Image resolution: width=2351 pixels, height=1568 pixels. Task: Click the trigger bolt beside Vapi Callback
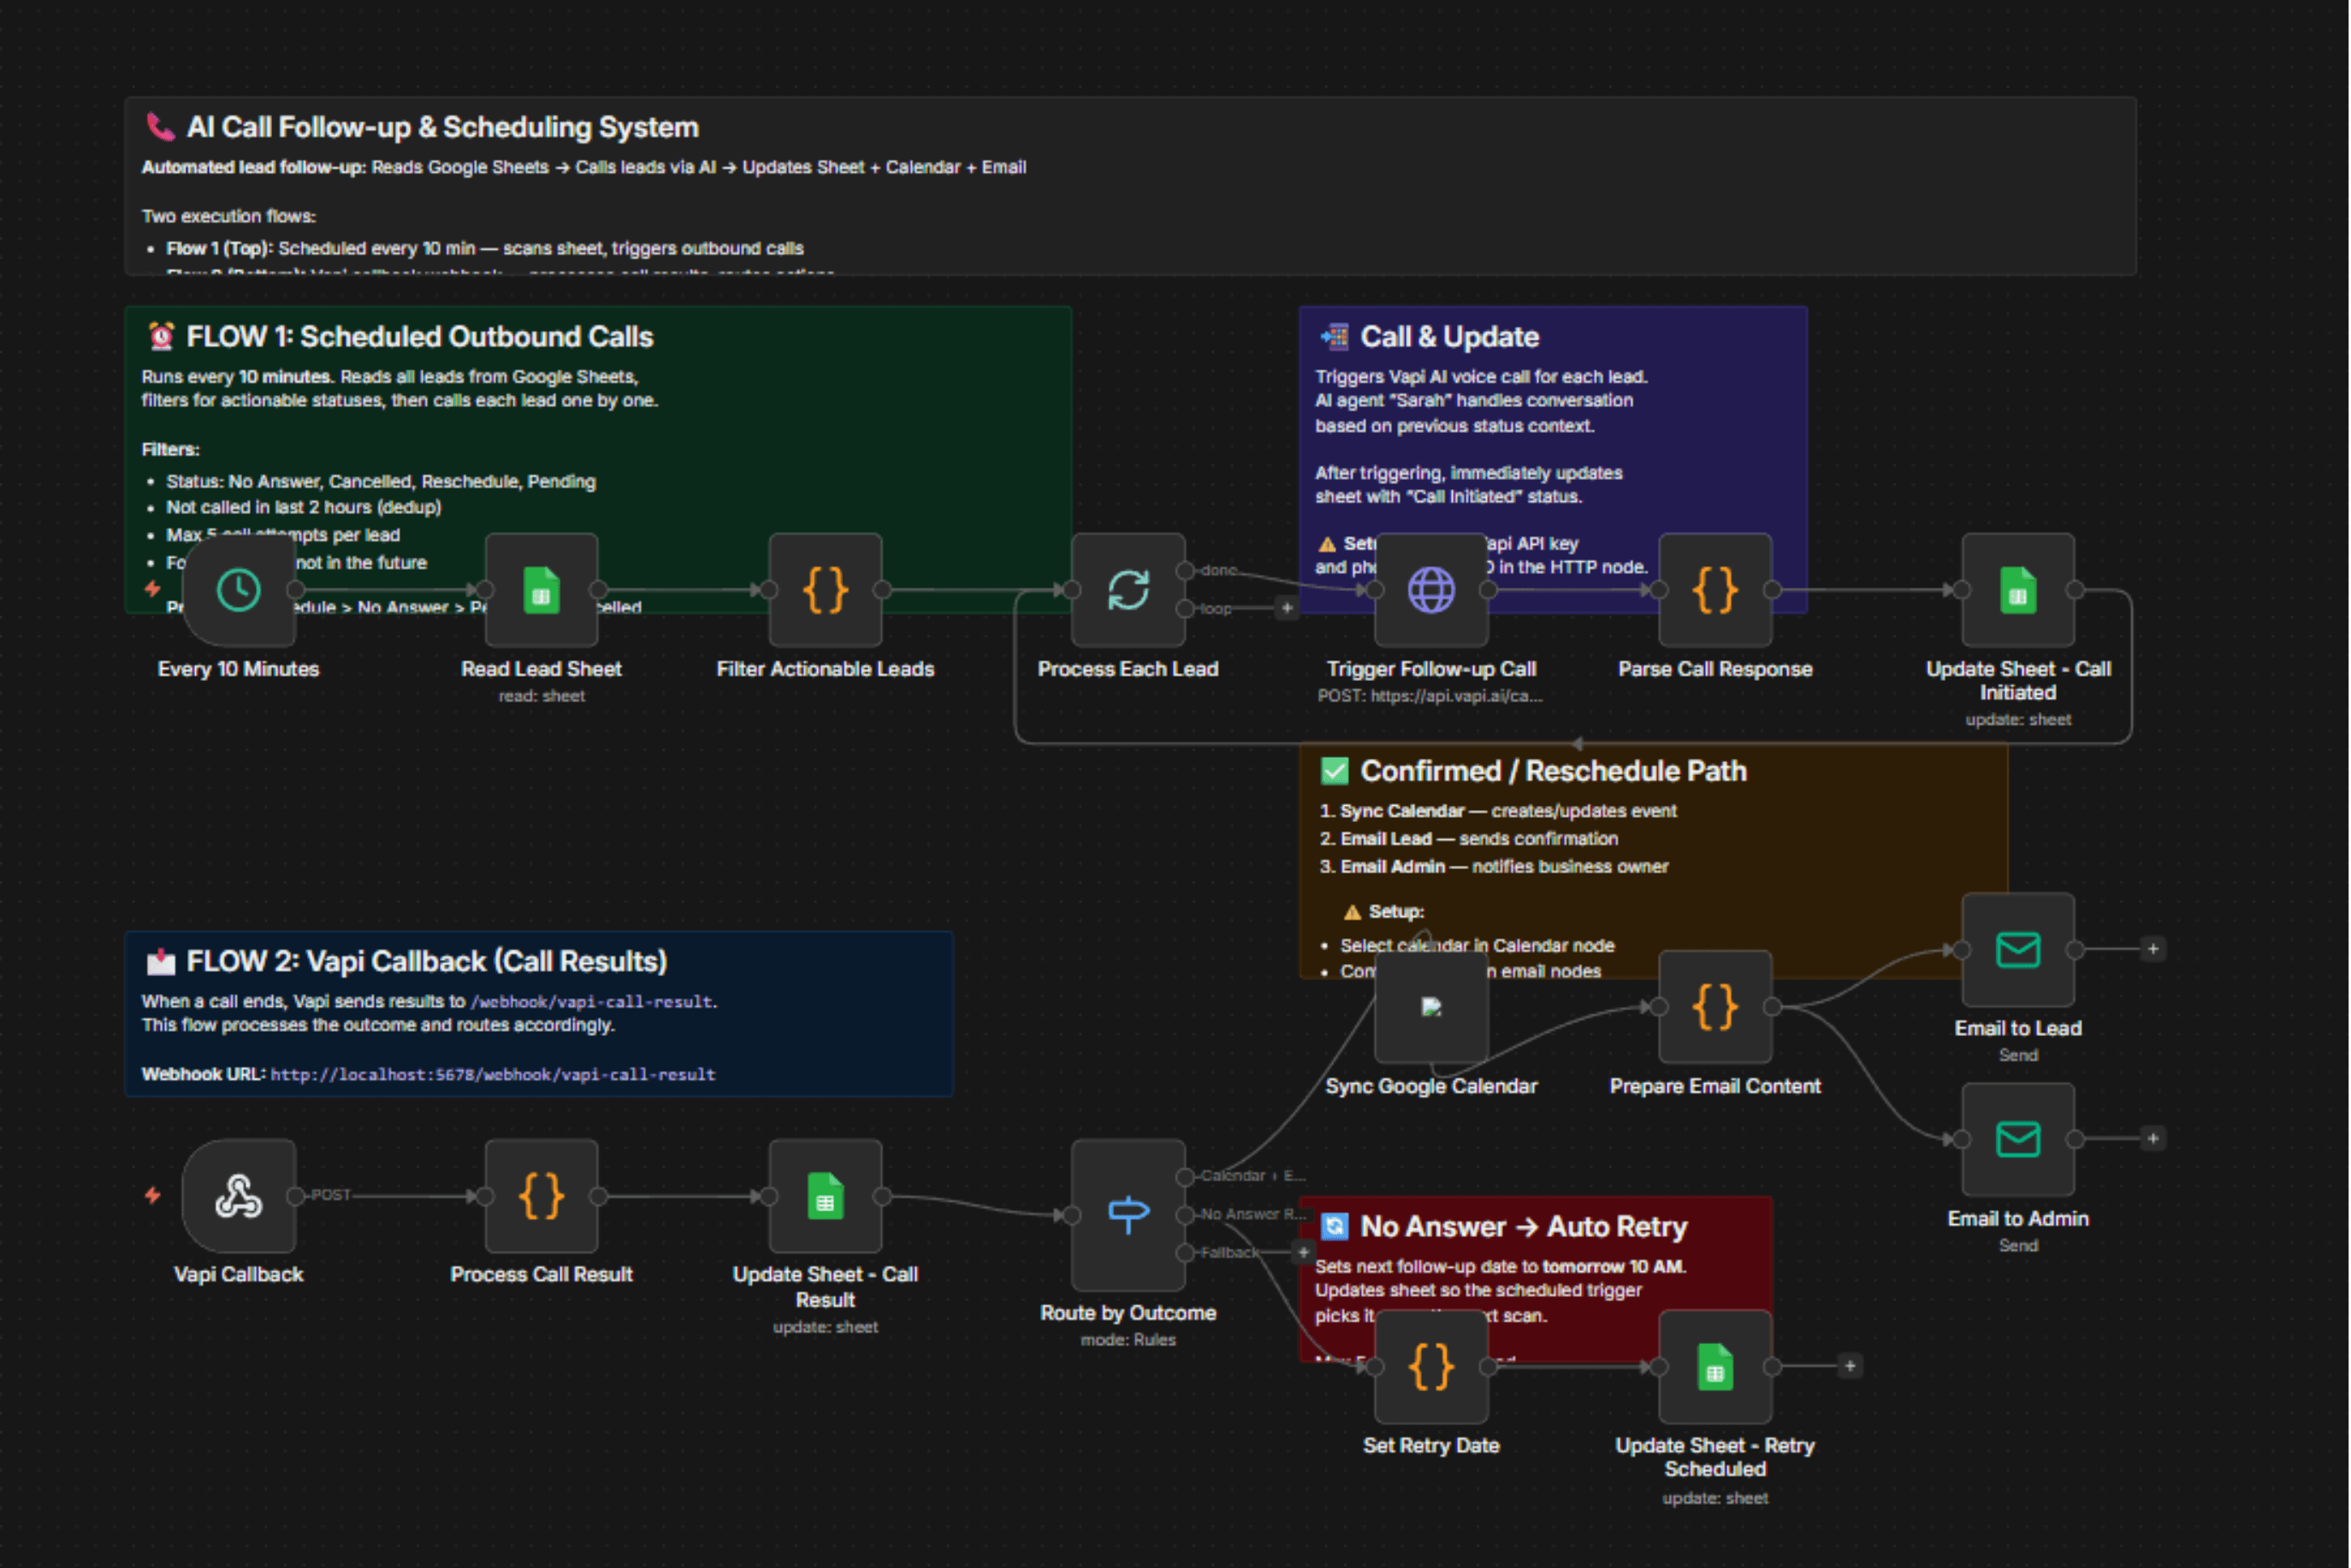[153, 1195]
